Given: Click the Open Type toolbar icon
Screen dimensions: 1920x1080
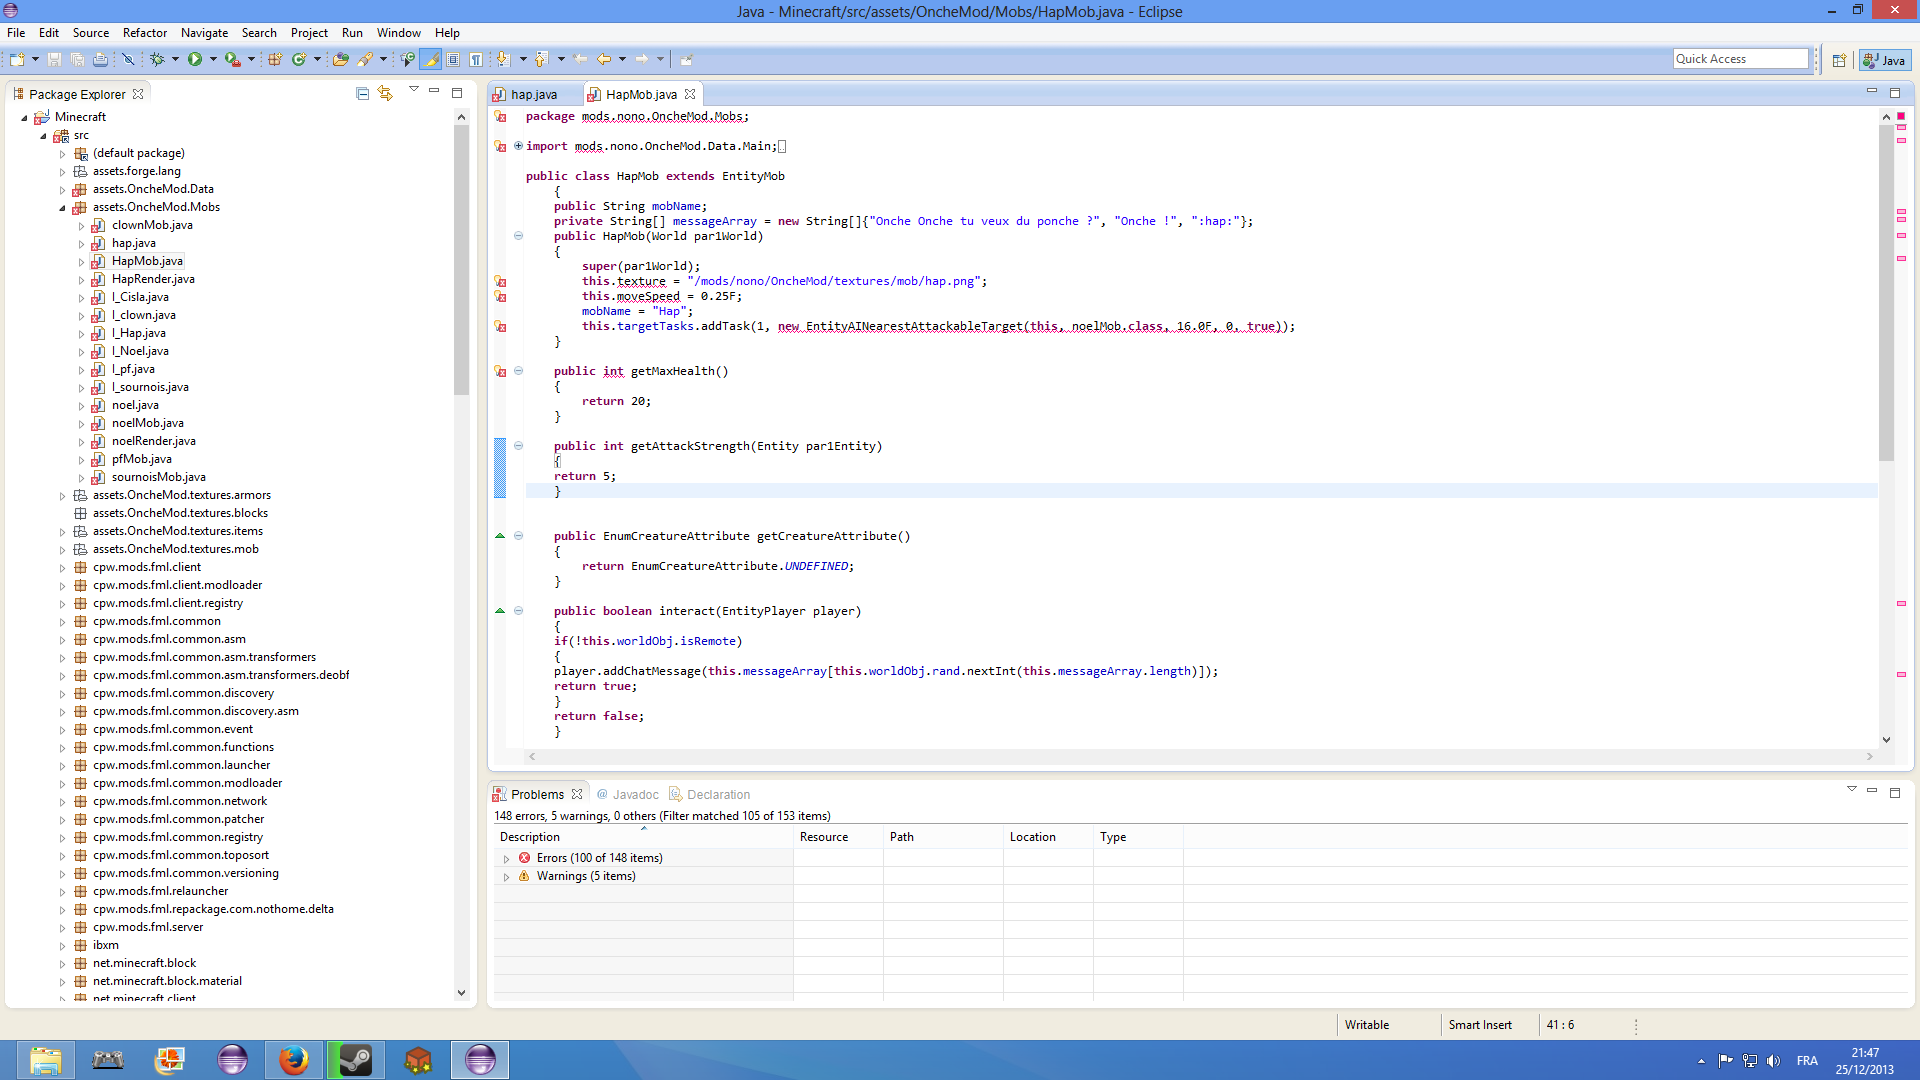Looking at the screenshot, I should coord(341,60).
